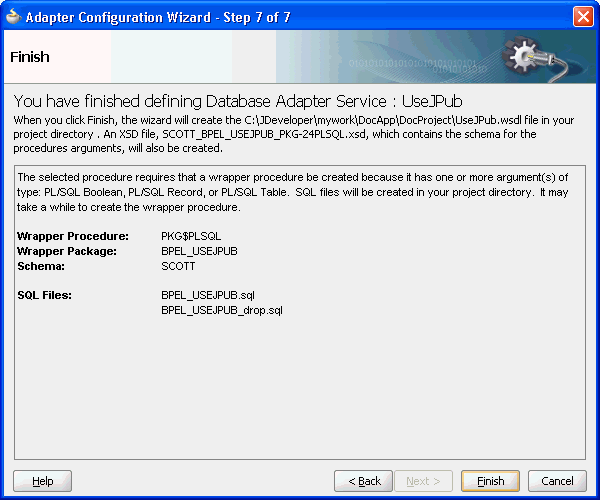Click the Schema label
Screen dimensions: 600x500
tap(41, 266)
